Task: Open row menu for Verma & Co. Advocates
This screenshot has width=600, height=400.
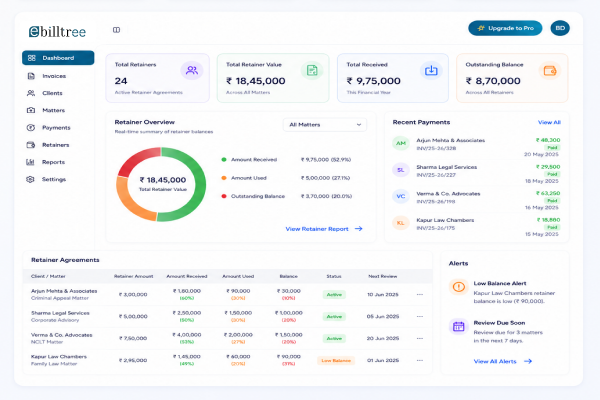Action: pyautogui.click(x=420, y=338)
